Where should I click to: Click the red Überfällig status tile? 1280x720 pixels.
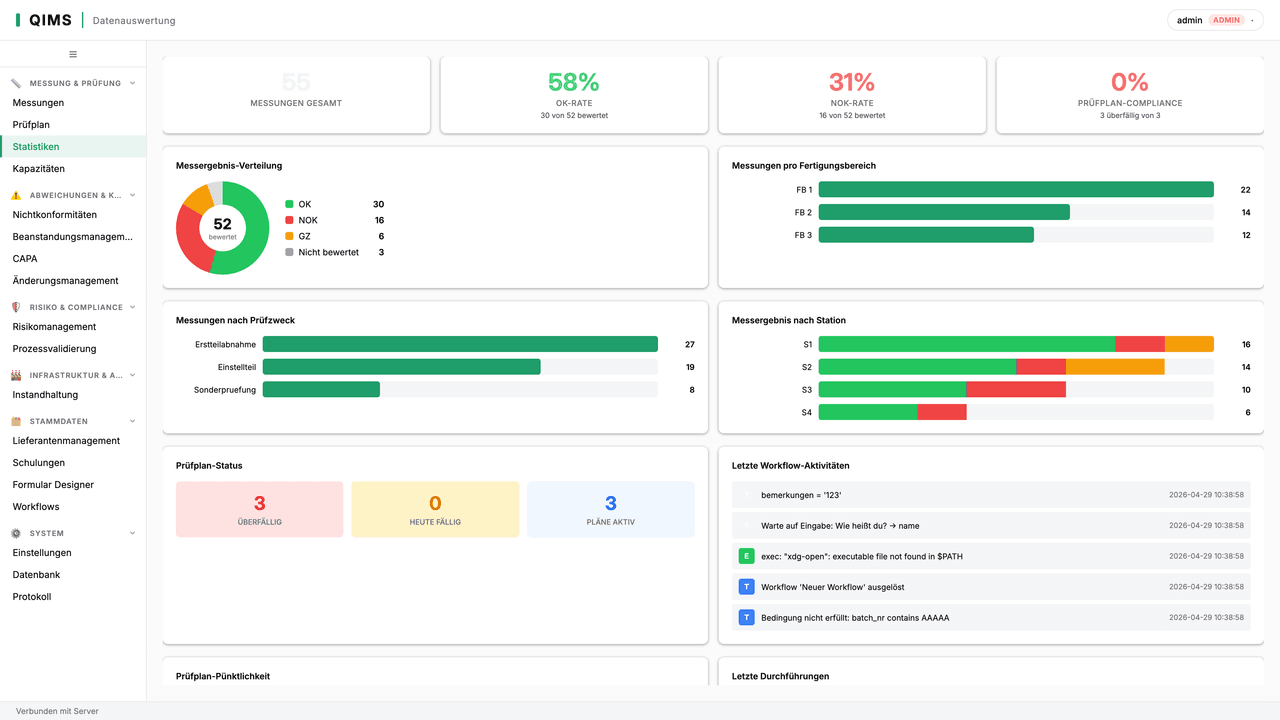[260, 510]
